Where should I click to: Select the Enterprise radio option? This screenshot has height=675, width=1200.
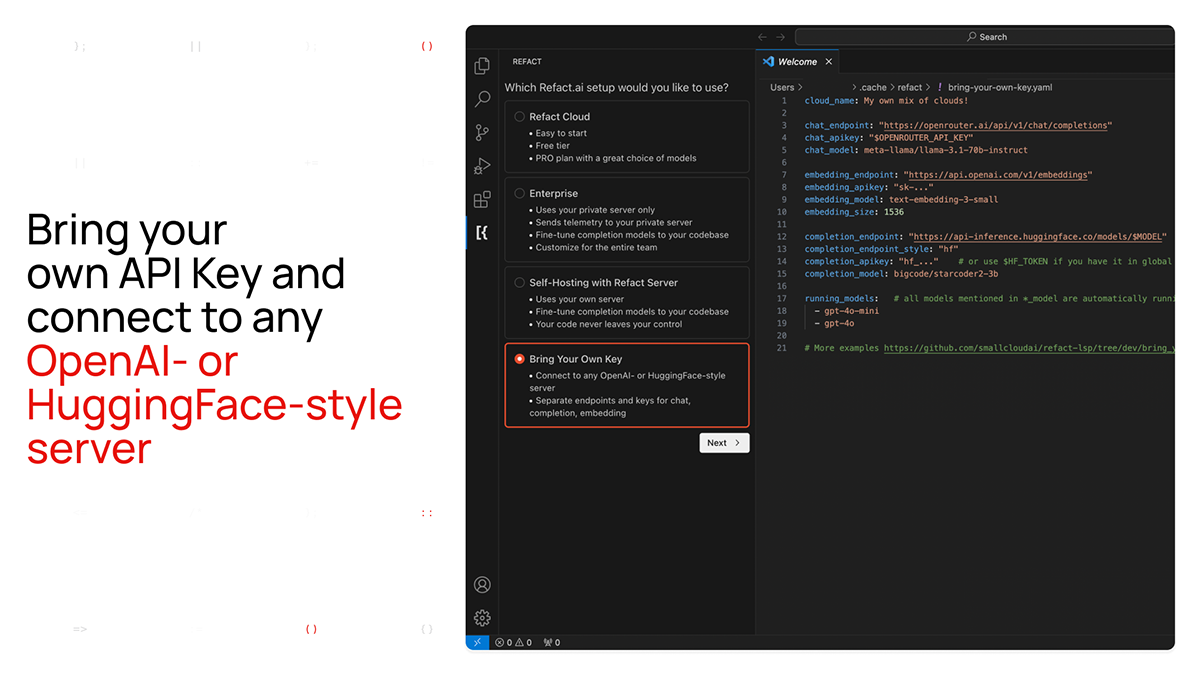520,194
